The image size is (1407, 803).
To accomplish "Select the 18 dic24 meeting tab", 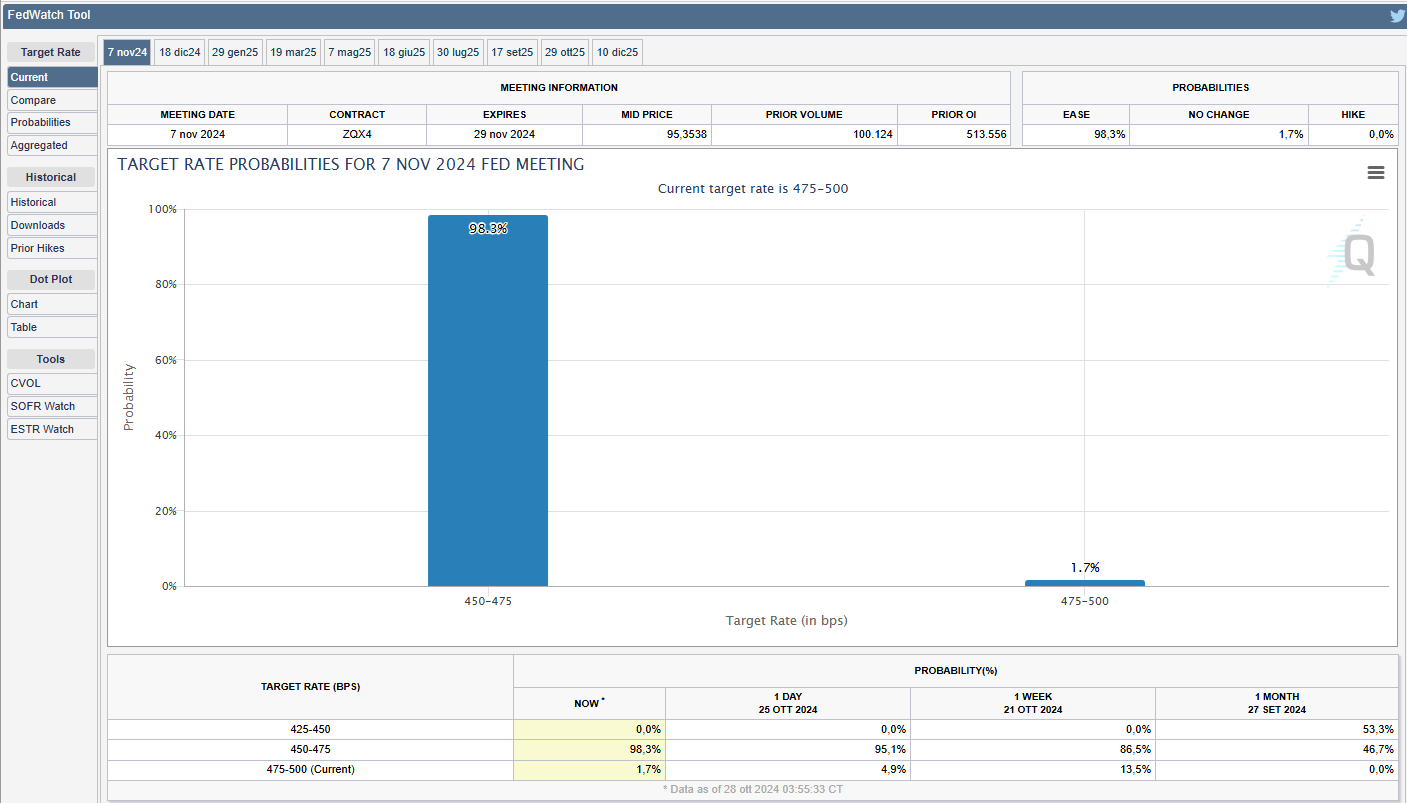I will [180, 52].
